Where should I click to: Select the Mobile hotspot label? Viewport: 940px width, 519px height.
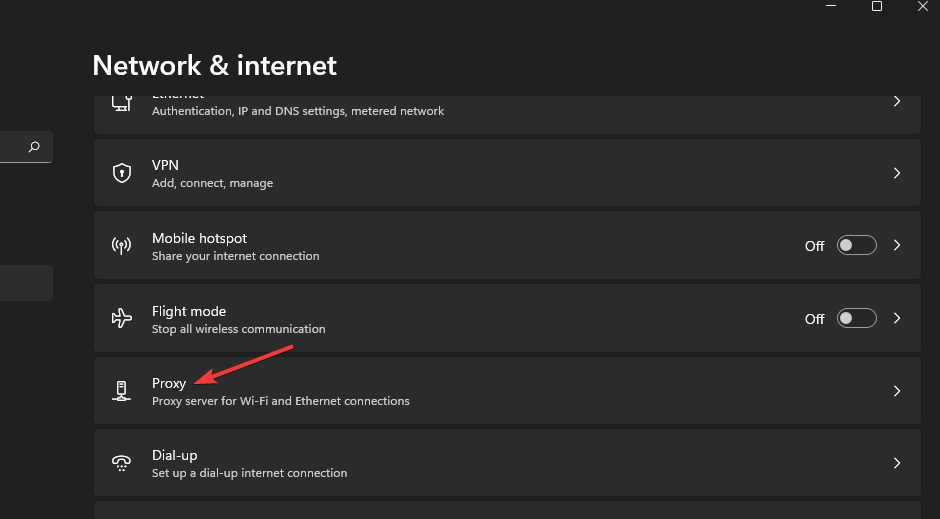[200, 239]
